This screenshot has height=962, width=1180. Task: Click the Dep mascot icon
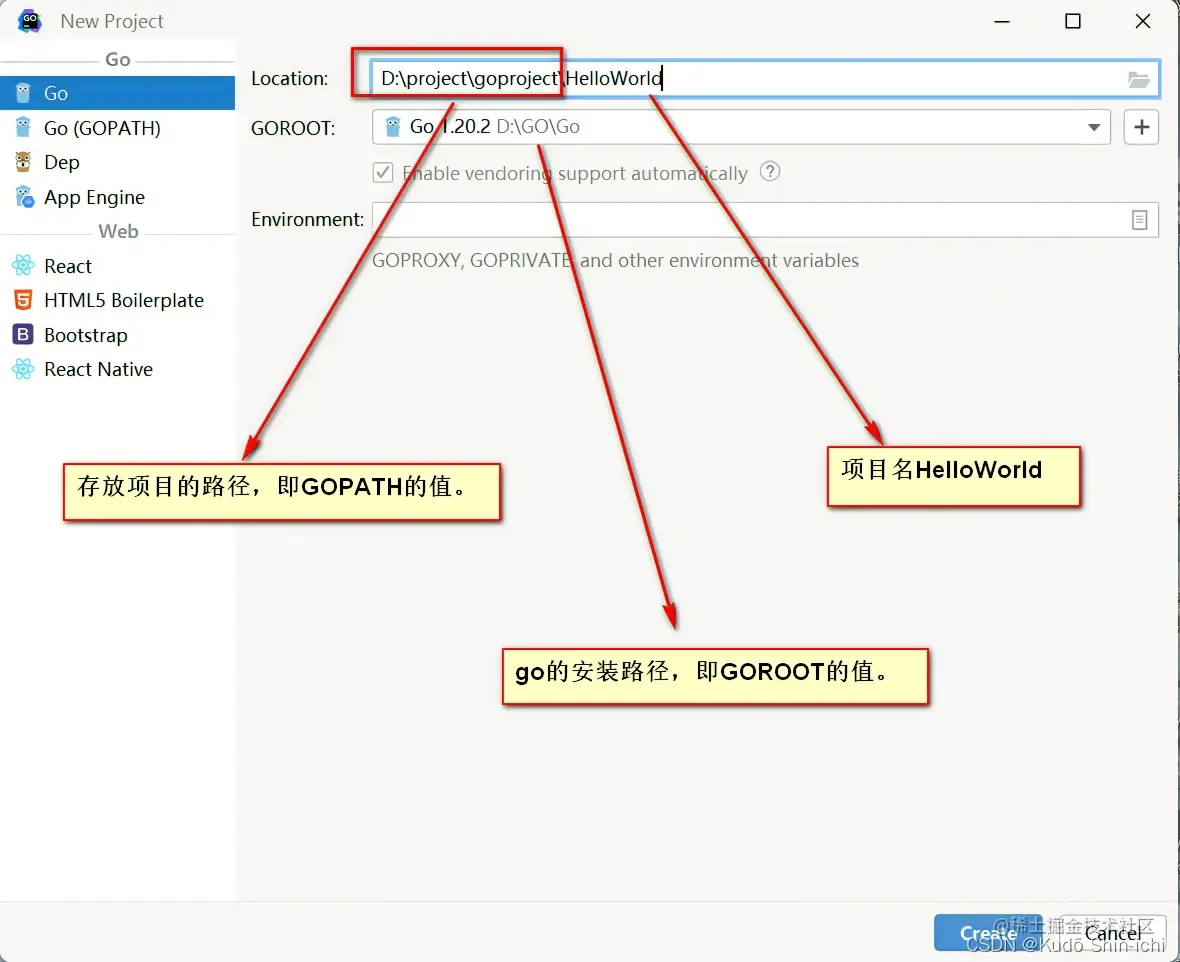click(x=23, y=162)
